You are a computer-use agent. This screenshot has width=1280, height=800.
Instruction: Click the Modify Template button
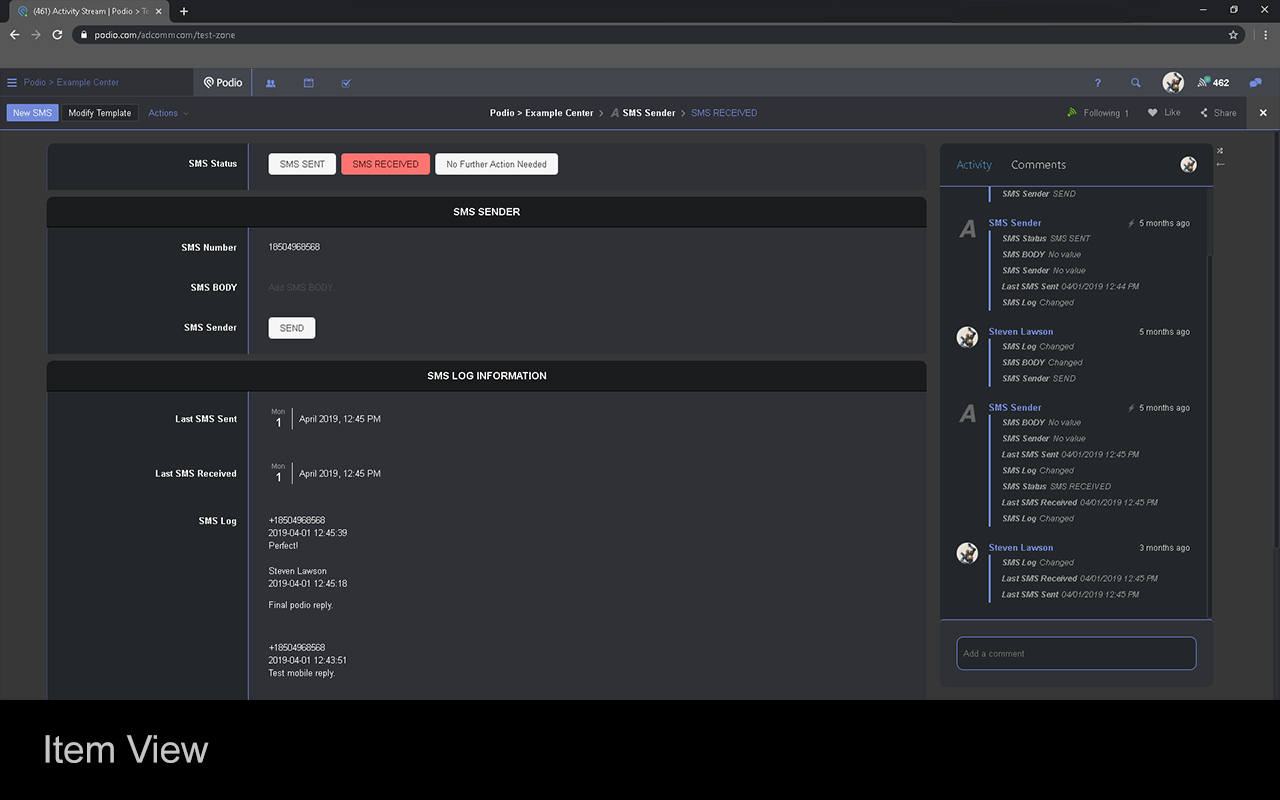(100, 113)
